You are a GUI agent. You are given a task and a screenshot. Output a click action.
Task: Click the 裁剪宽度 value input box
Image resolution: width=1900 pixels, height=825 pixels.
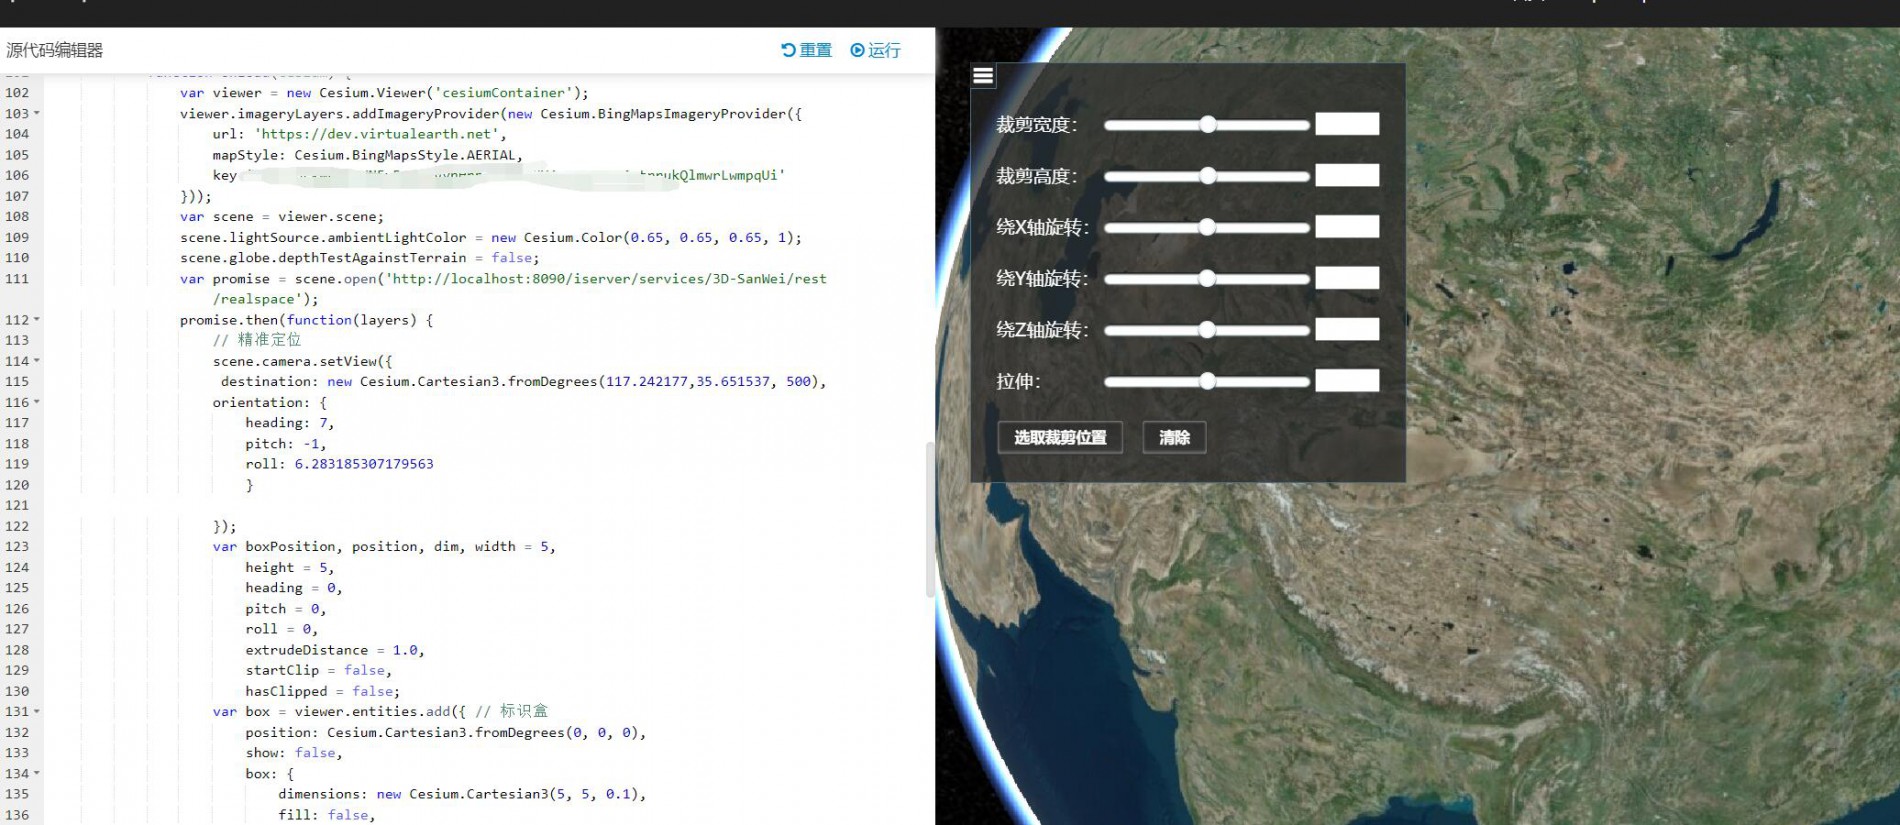pos(1347,124)
